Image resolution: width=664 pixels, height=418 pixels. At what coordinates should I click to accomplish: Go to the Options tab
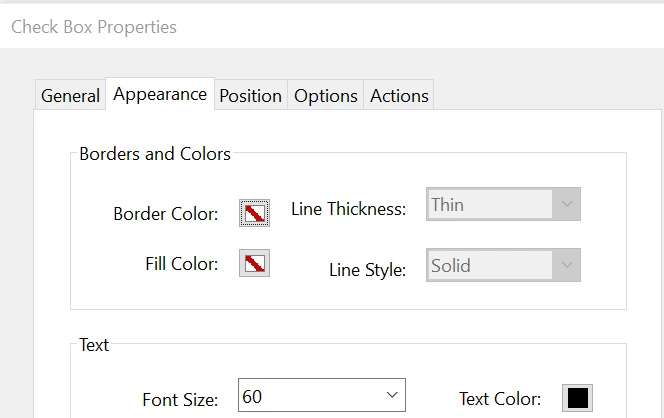click(326, 96)
